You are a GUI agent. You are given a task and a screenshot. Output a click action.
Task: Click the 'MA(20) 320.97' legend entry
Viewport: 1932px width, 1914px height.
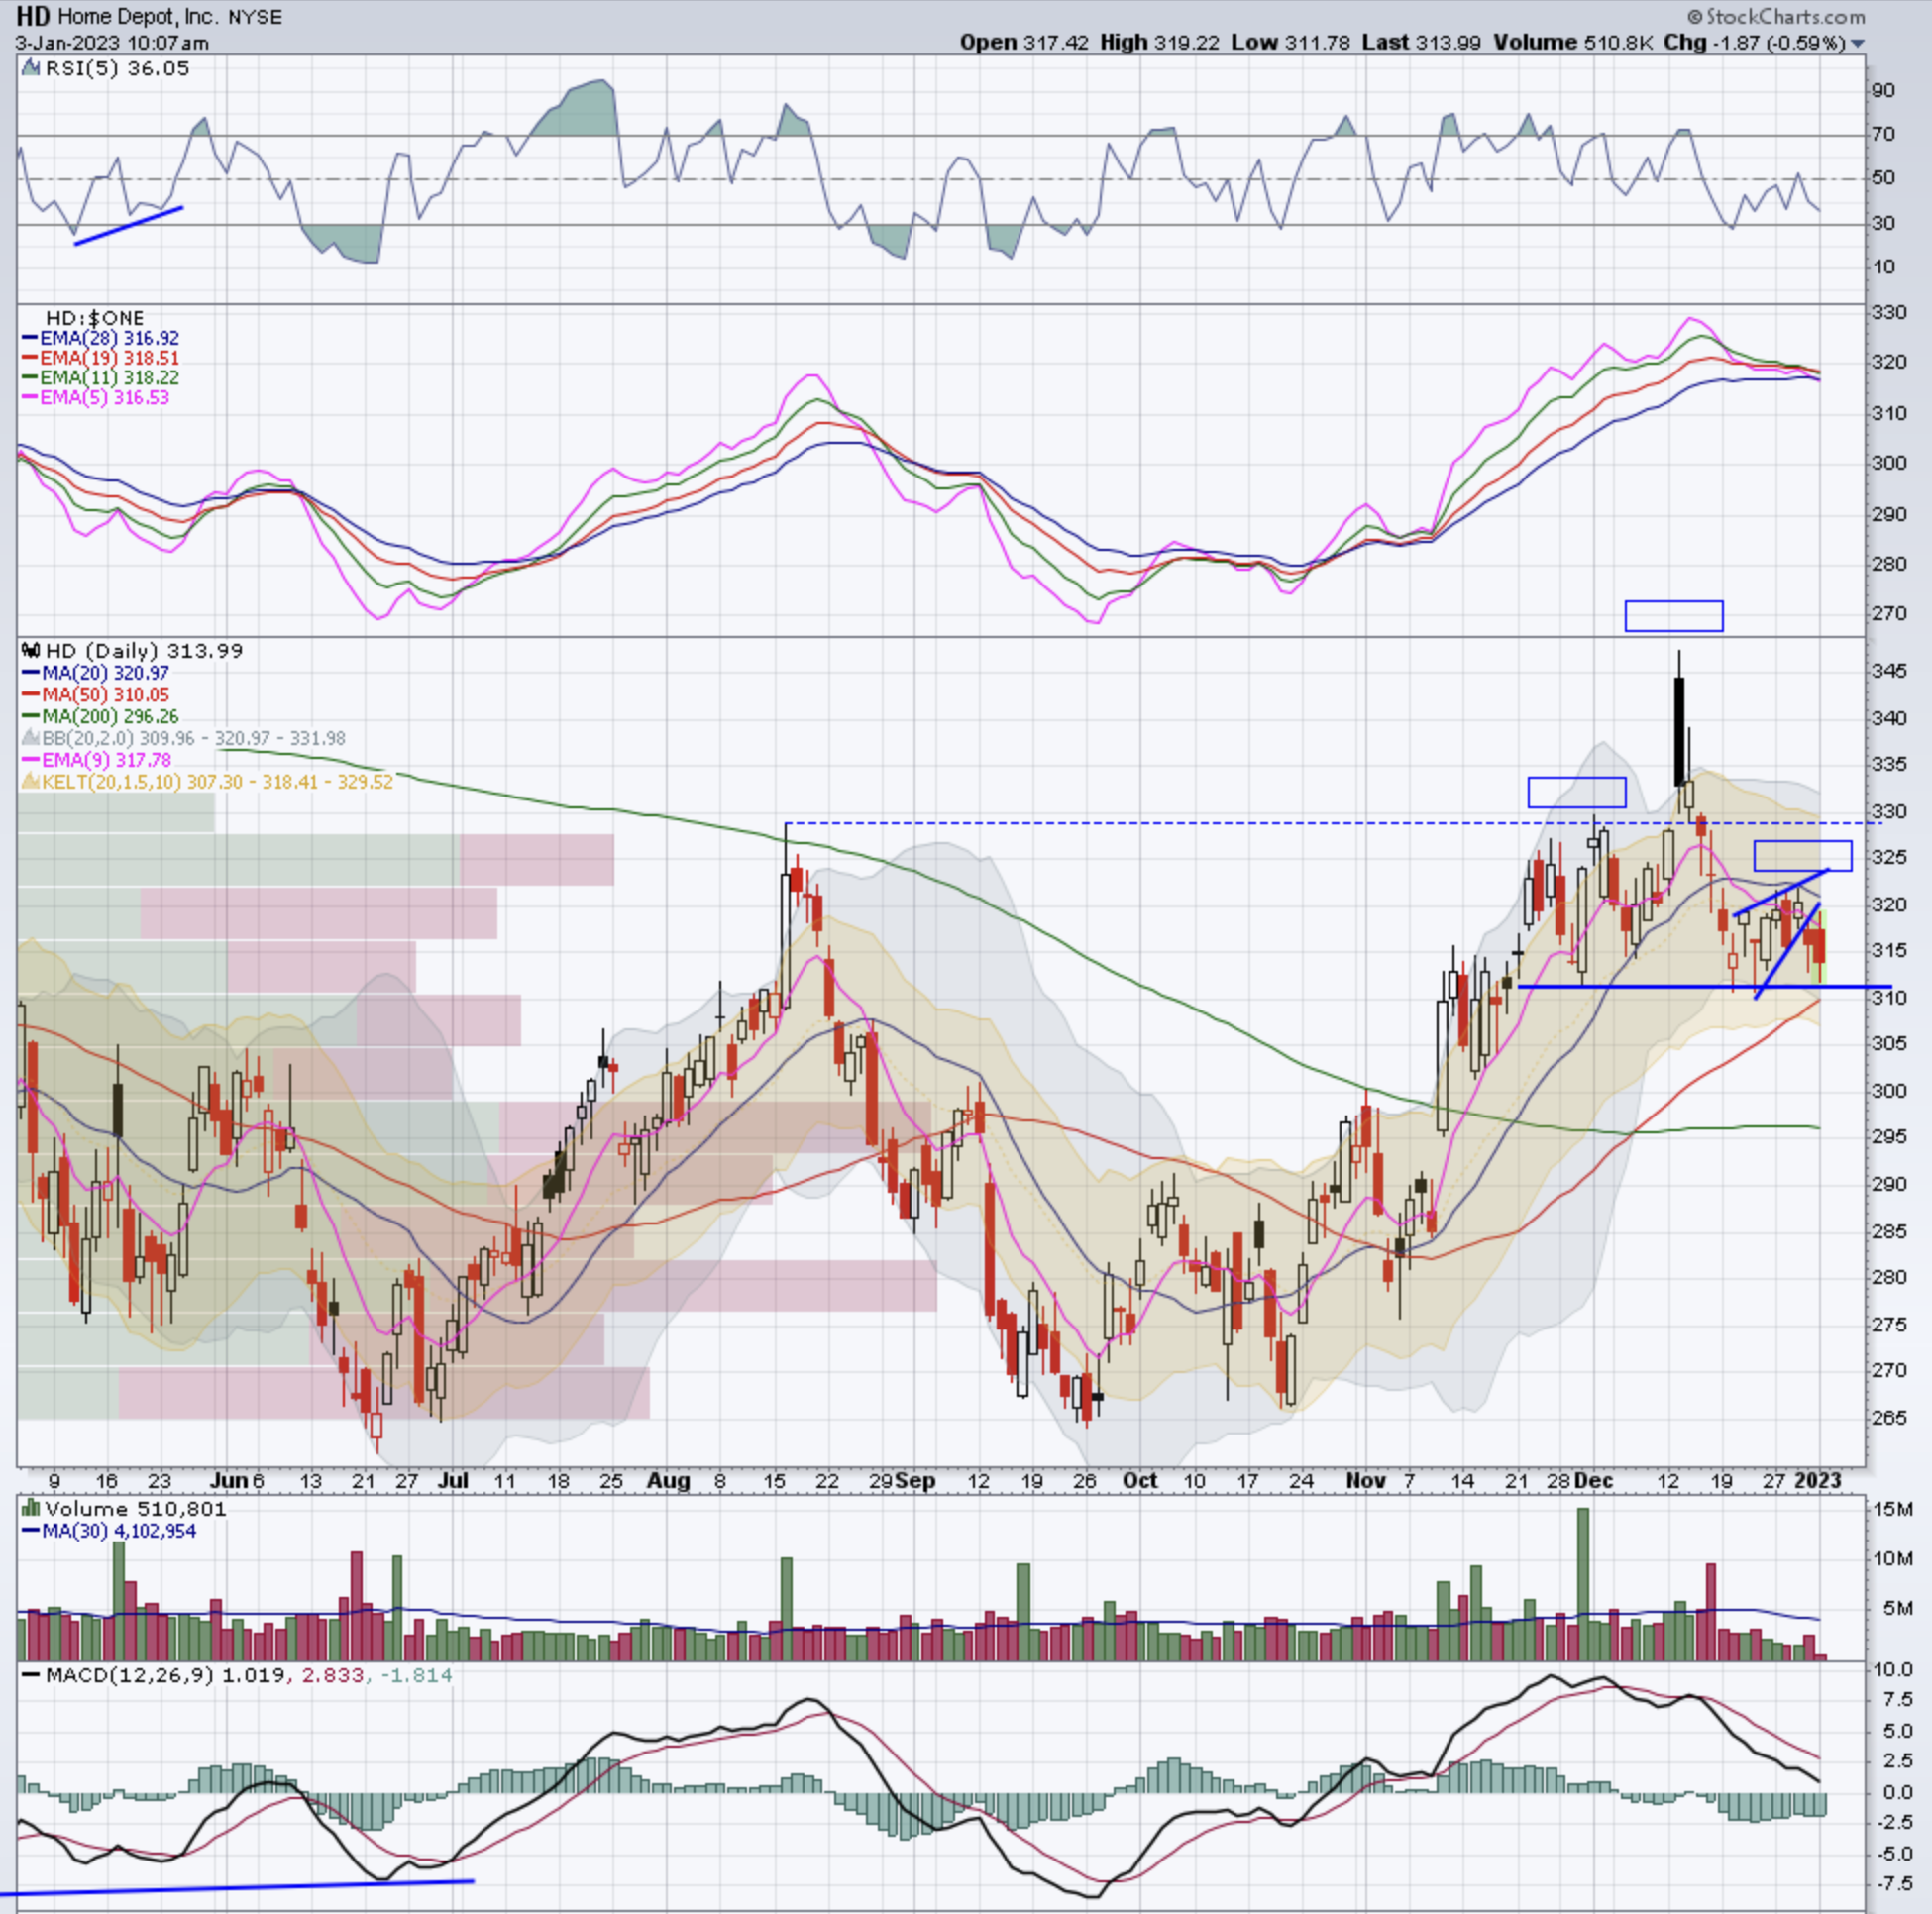pyautogui.click(x=105, y=673)
